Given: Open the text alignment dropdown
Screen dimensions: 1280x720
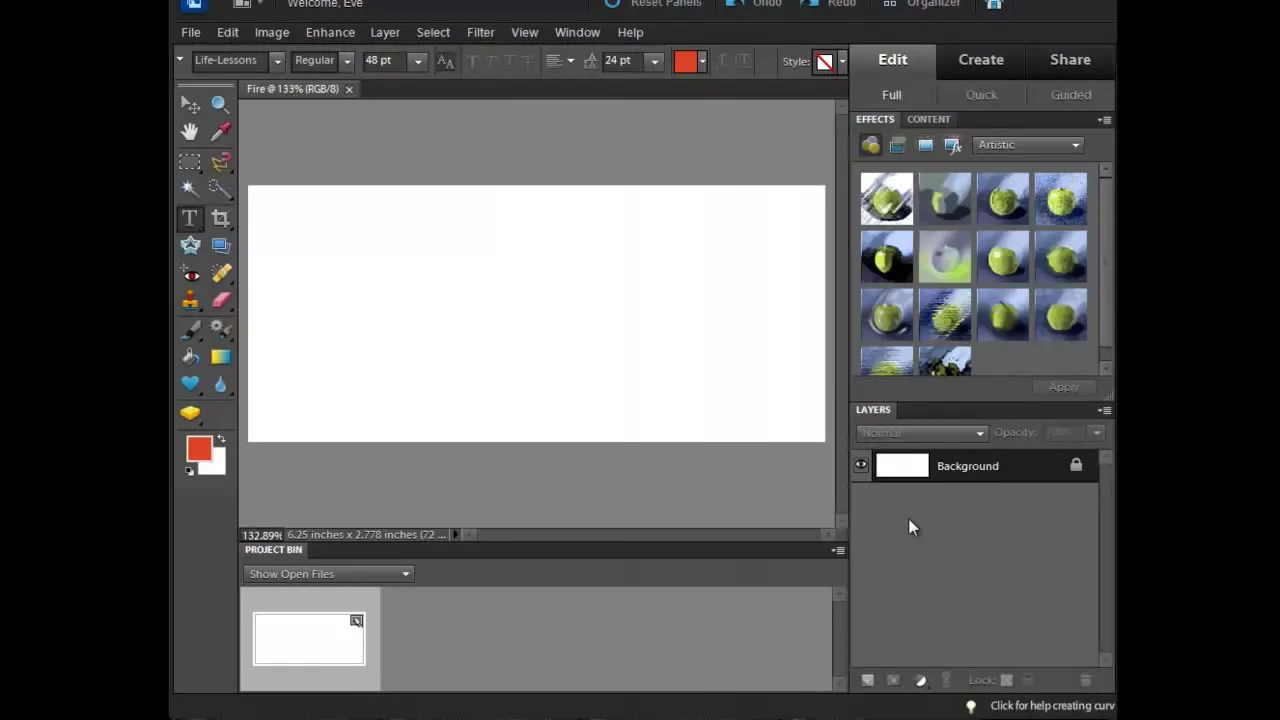Looking at the screenshot, I should click(x=560, y=61).
